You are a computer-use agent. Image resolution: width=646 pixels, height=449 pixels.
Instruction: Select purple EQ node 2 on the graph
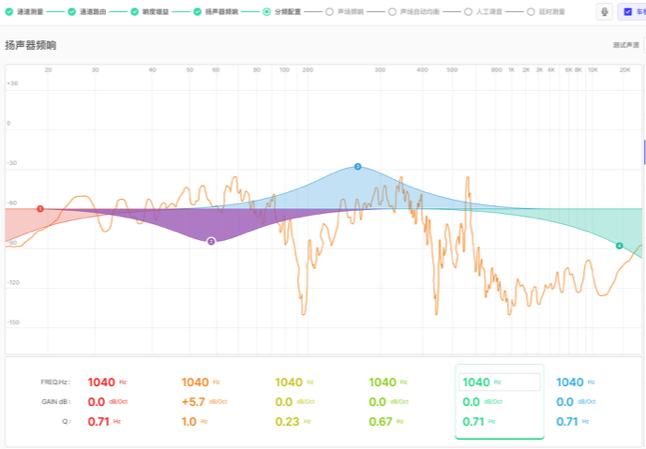pos(211,241)
